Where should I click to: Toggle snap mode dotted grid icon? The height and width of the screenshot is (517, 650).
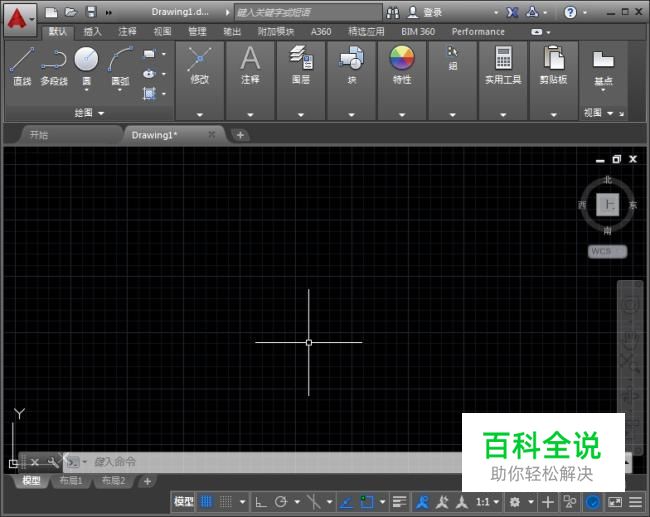tap(226, 502)
